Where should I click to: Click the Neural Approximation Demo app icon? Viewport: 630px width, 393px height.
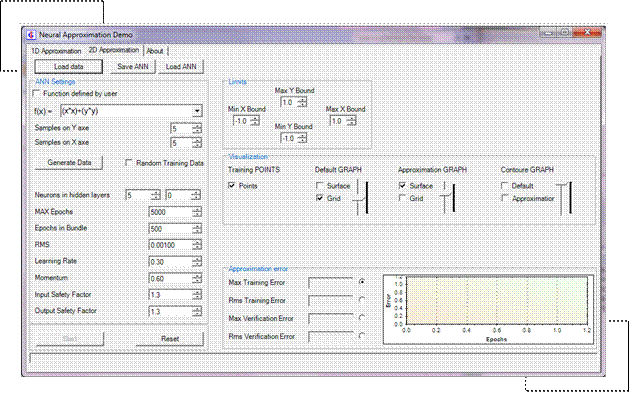click(x=31, y=35)
